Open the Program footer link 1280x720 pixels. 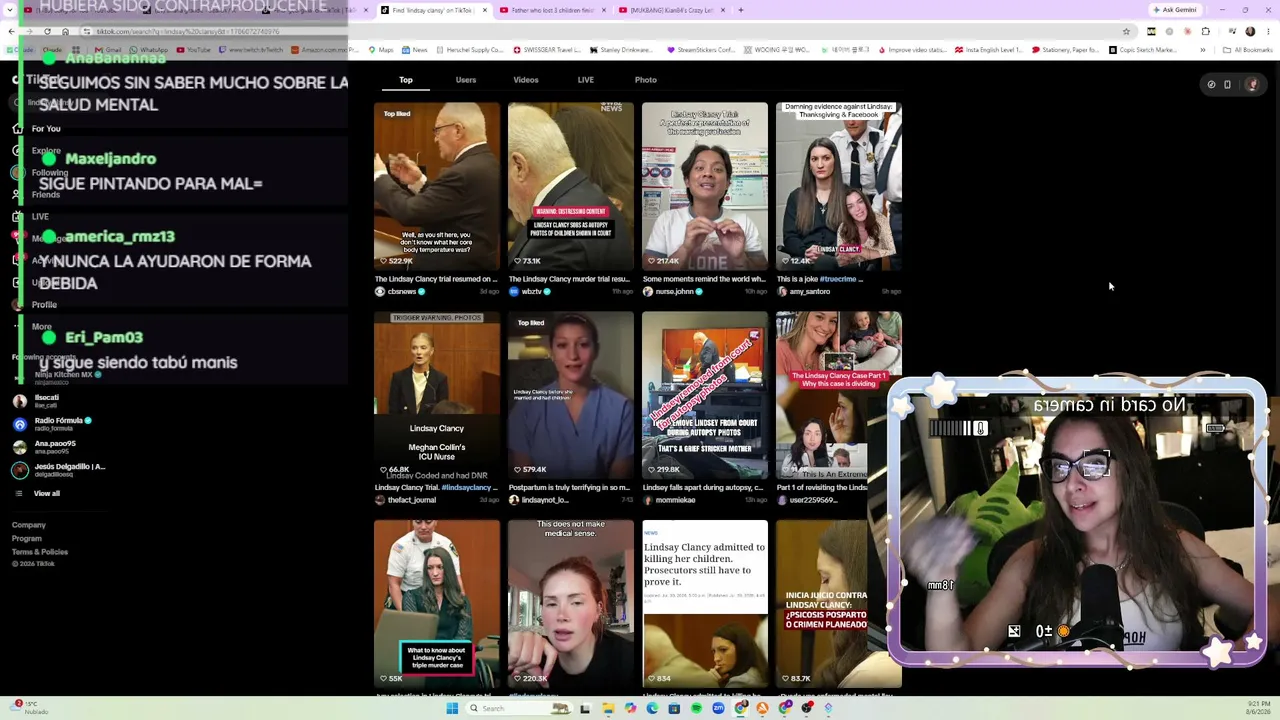tap(27, 538)
